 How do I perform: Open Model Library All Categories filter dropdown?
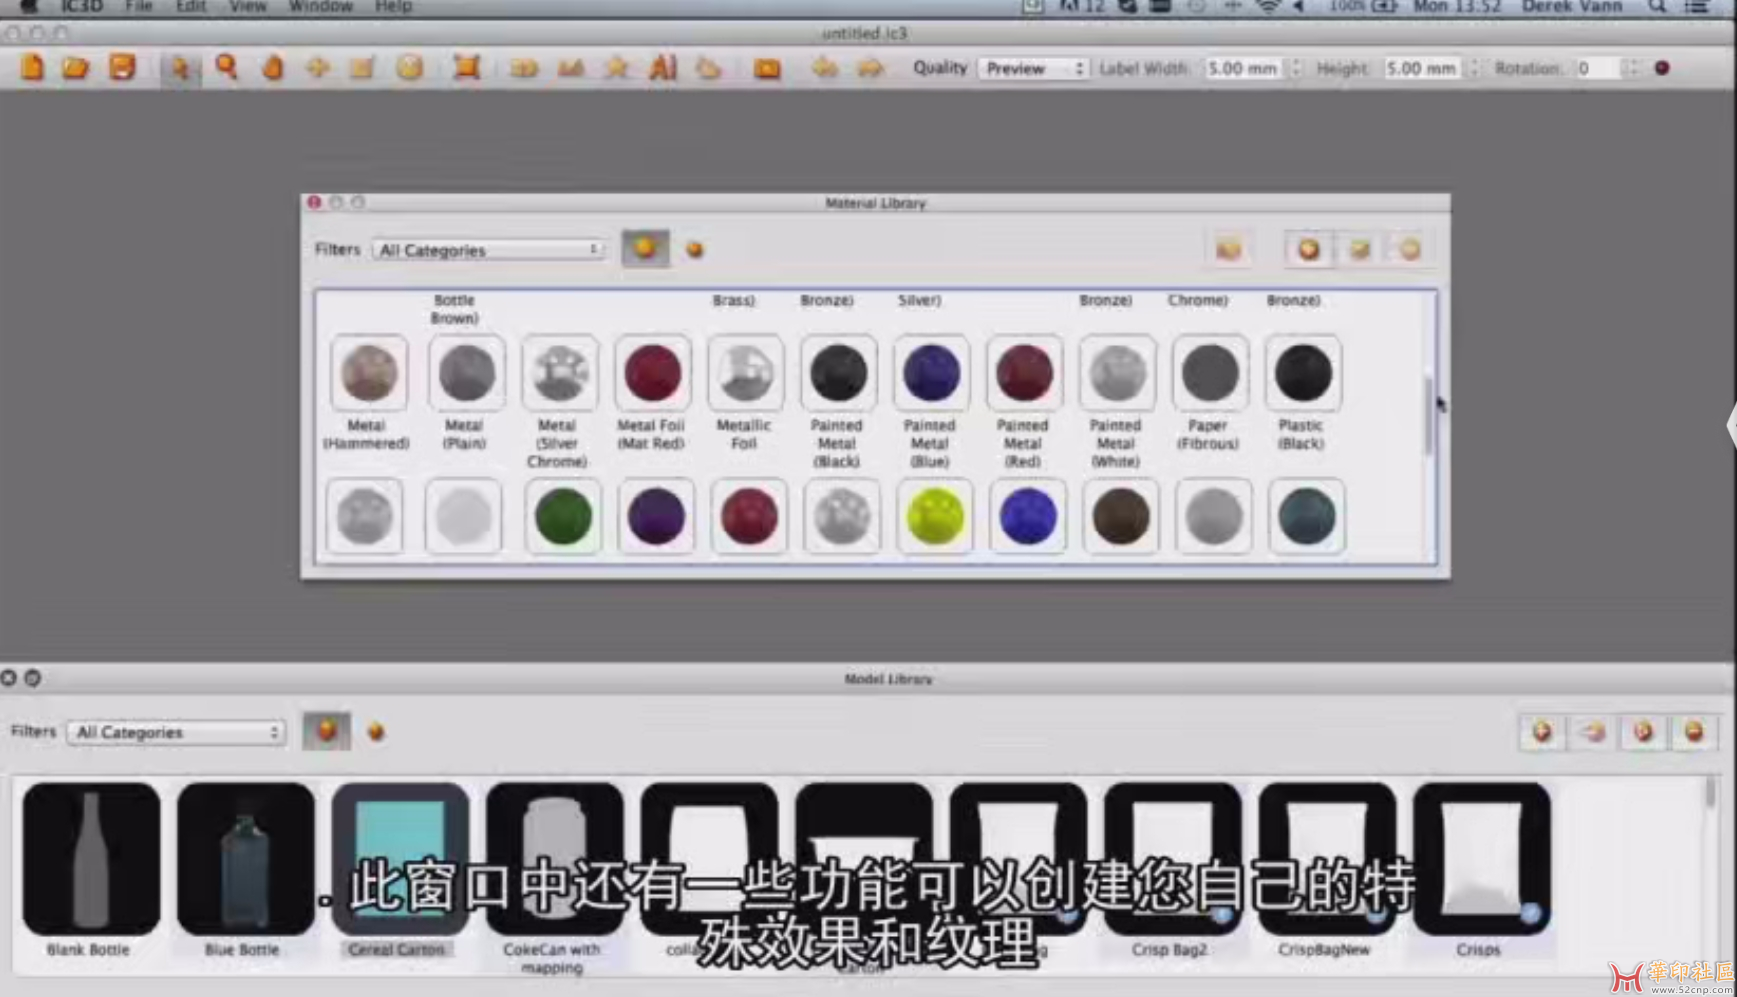click(x=176, y=732)
